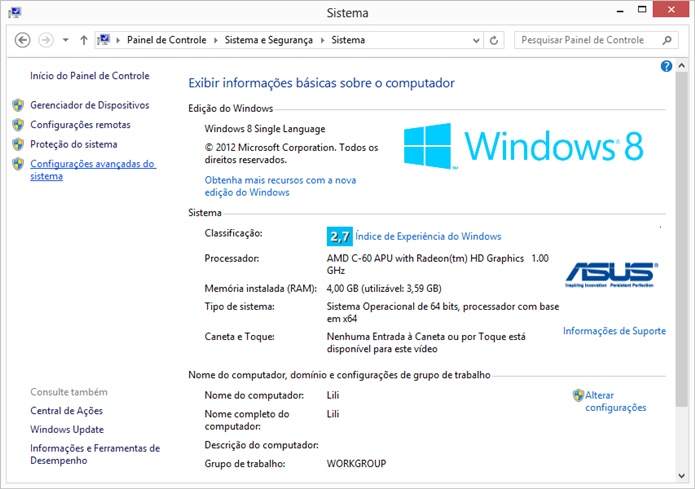Screen dimensions: 695x489
Task: Open Configurações remotas
Action: point(80,125)
